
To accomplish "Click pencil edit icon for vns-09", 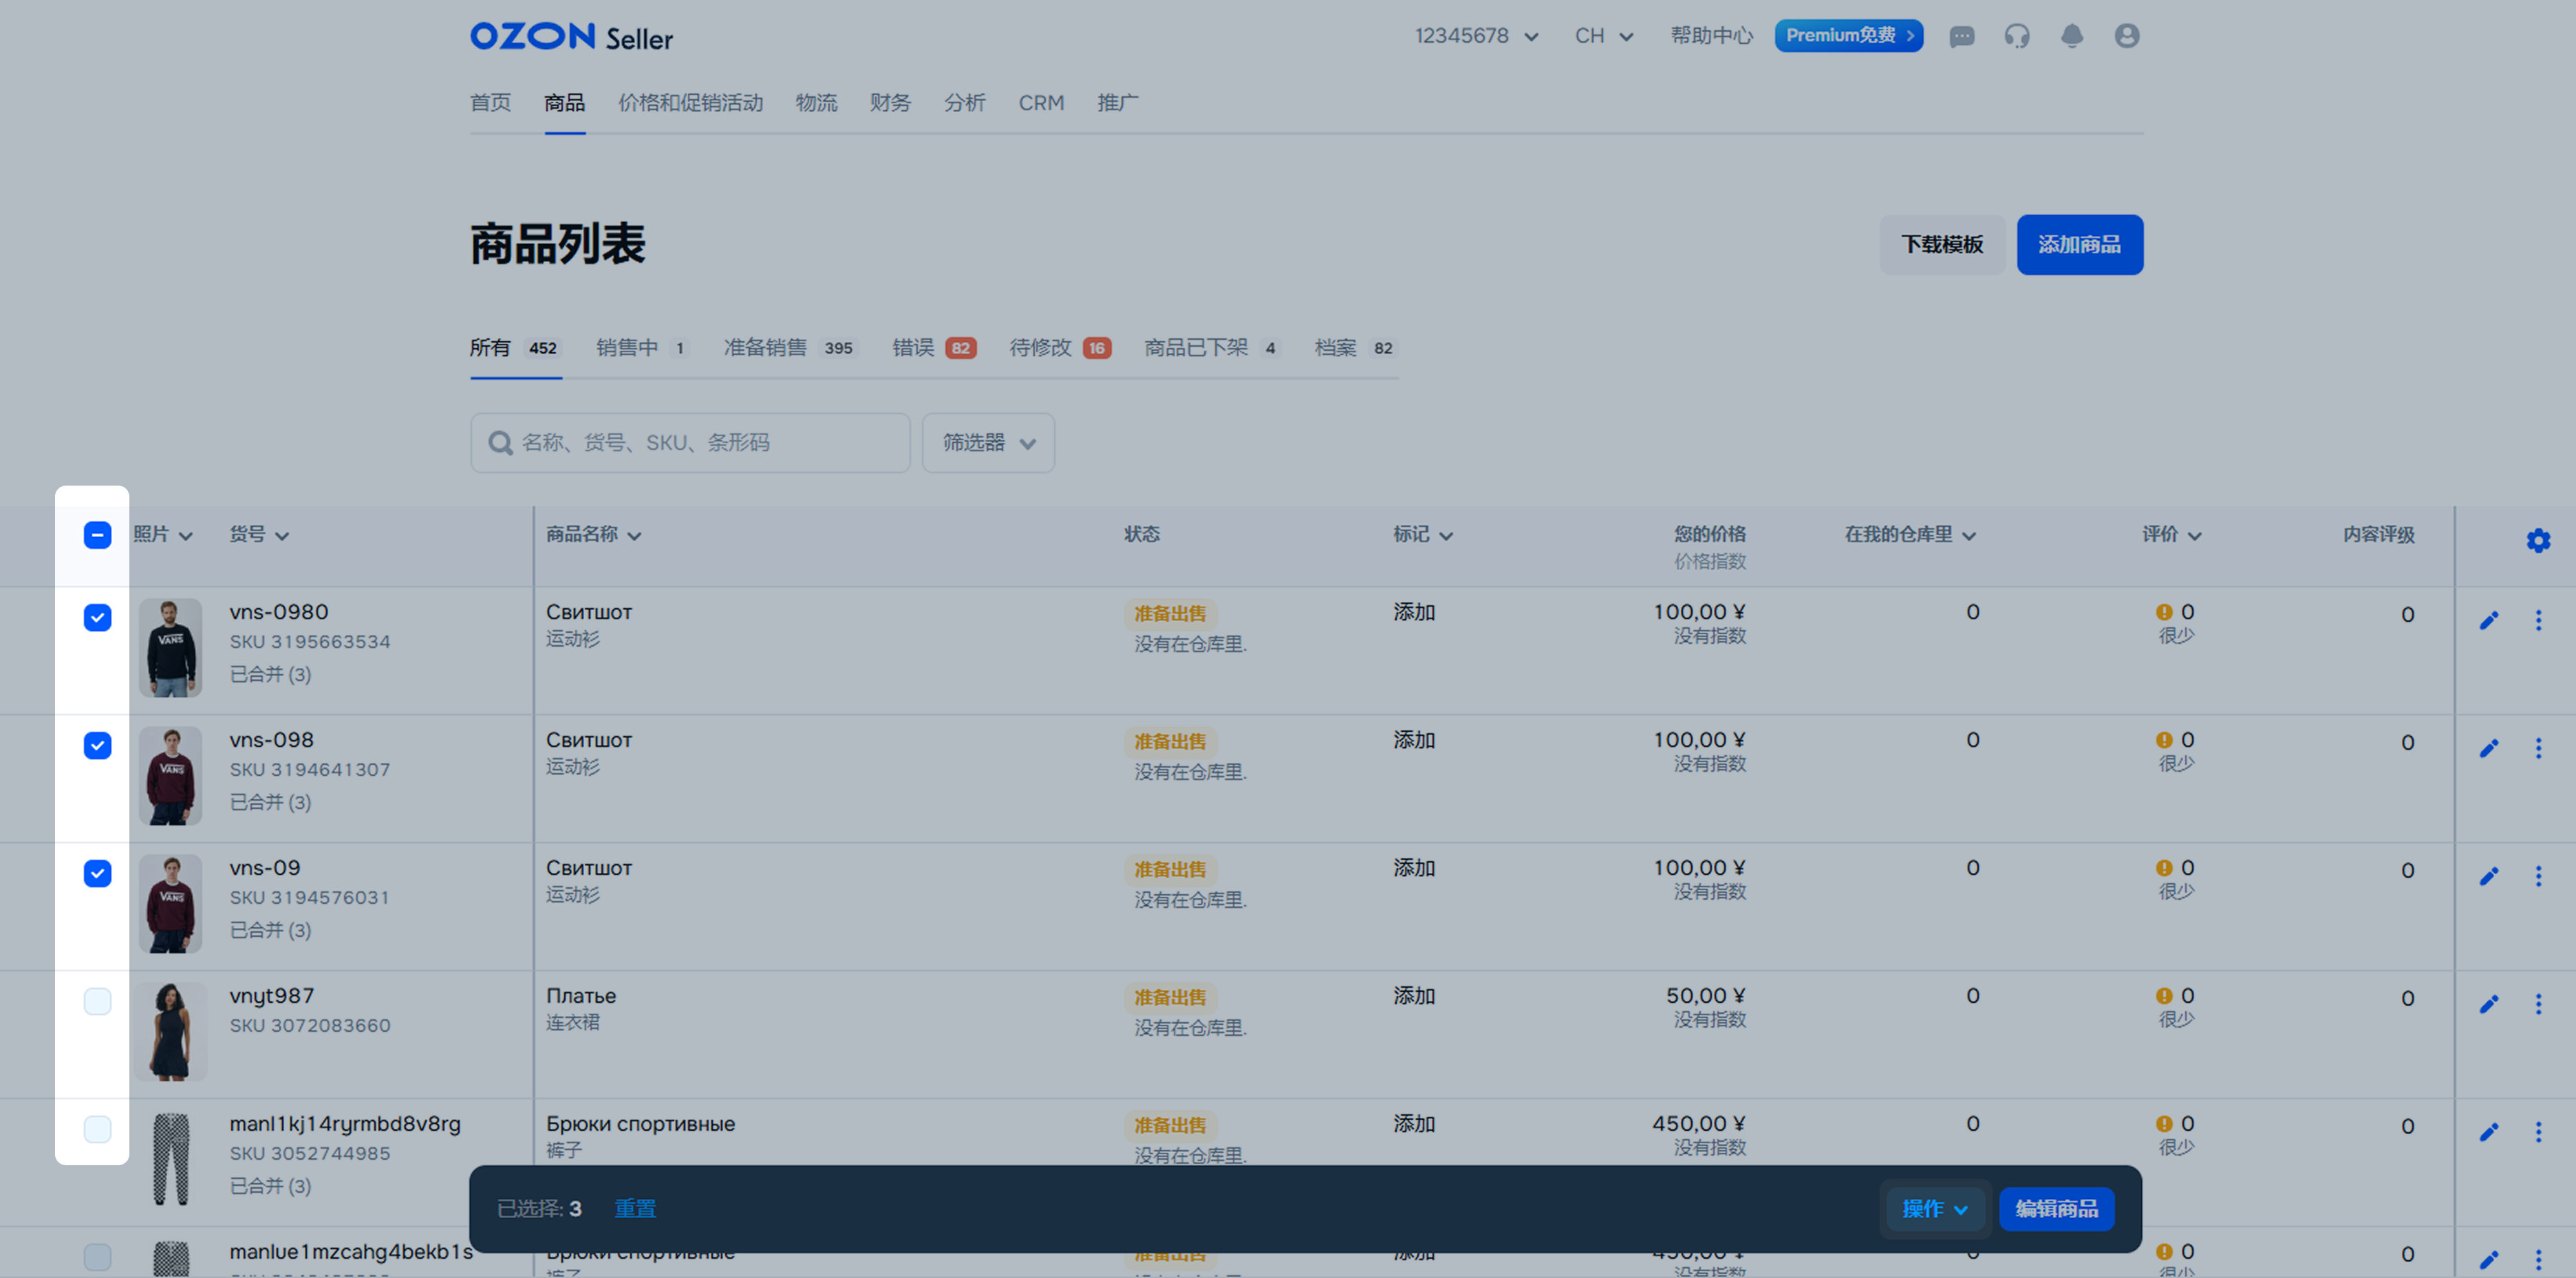I will tap(2488, 877).
